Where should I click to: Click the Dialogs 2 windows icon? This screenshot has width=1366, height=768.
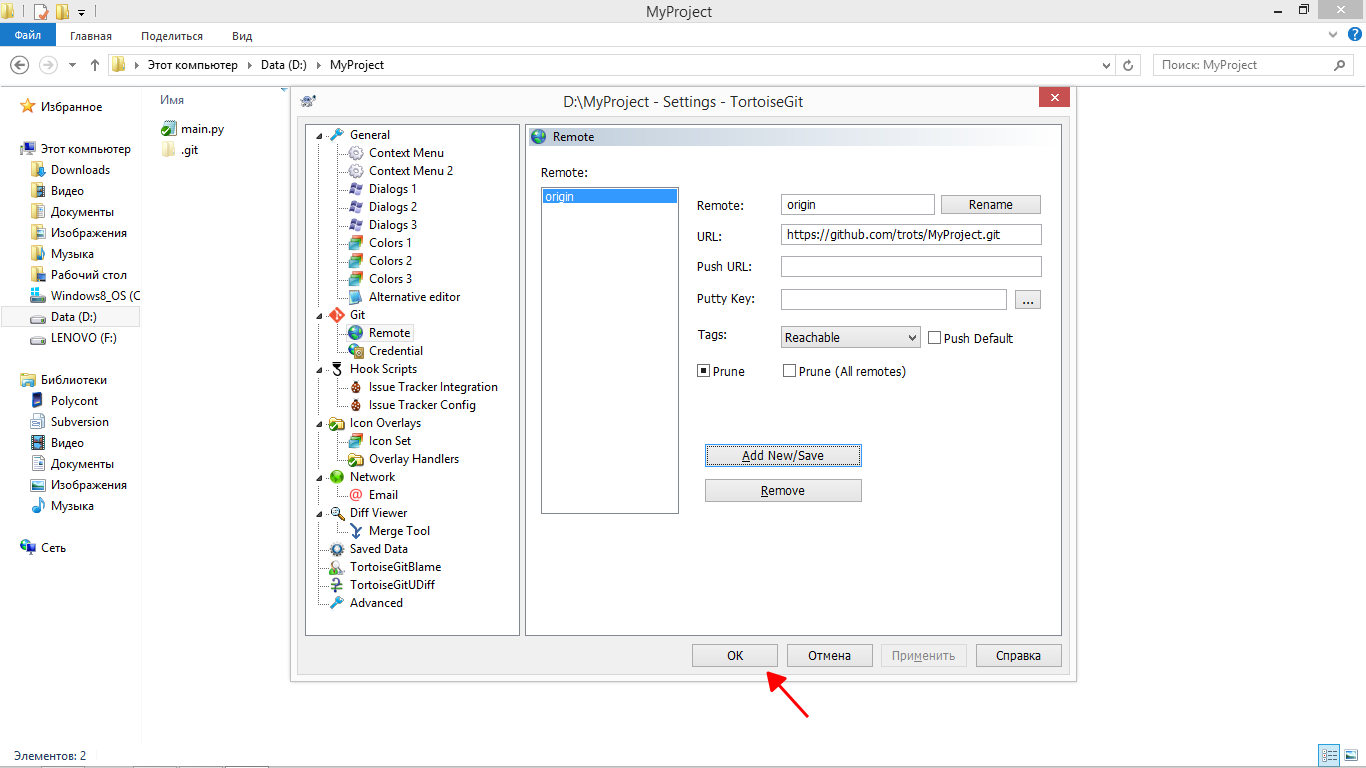pyautogui.click(x=356, y=207)
